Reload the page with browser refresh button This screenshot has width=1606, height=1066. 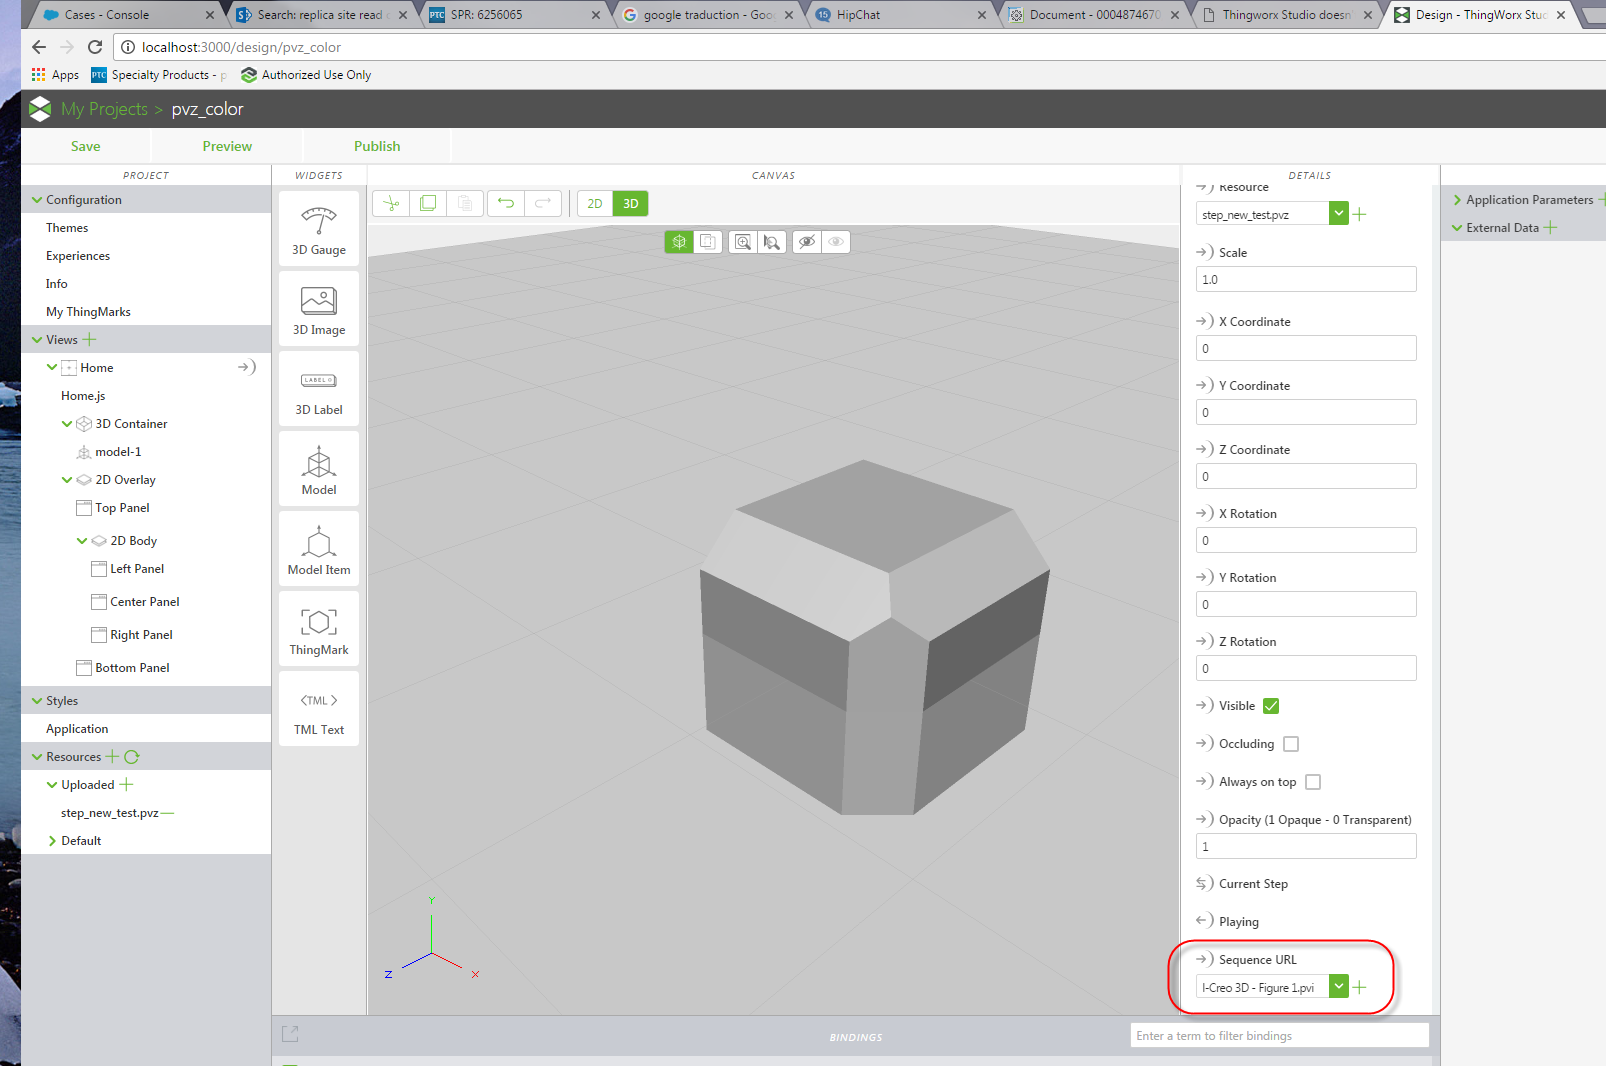(95, 47)
